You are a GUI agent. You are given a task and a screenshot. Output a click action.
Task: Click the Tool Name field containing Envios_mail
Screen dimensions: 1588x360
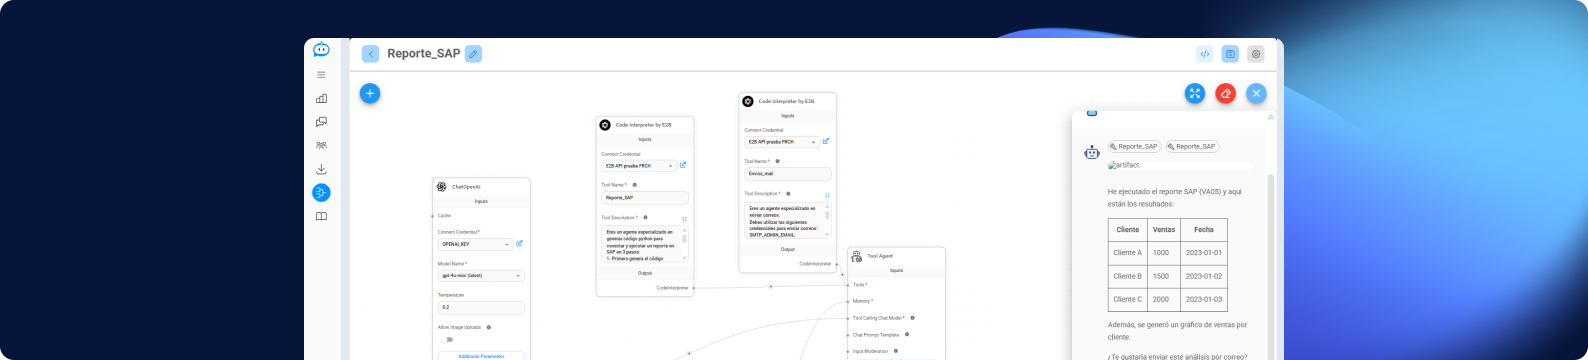[x=788, y=174]
